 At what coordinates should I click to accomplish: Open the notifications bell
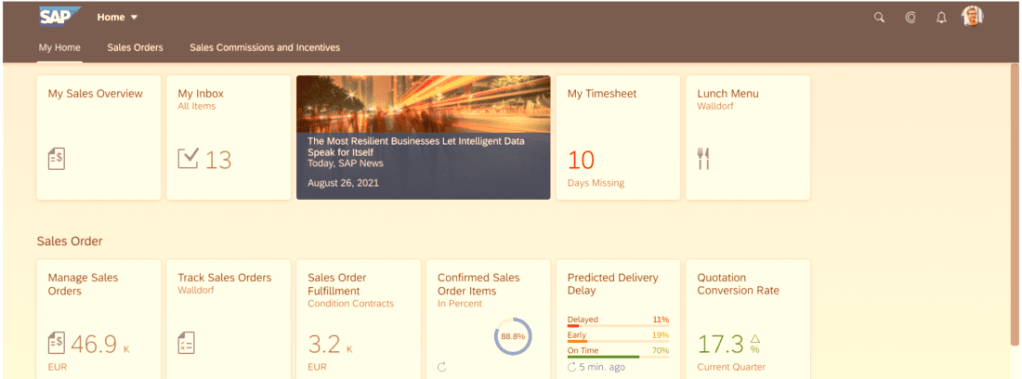click(941, 18)
